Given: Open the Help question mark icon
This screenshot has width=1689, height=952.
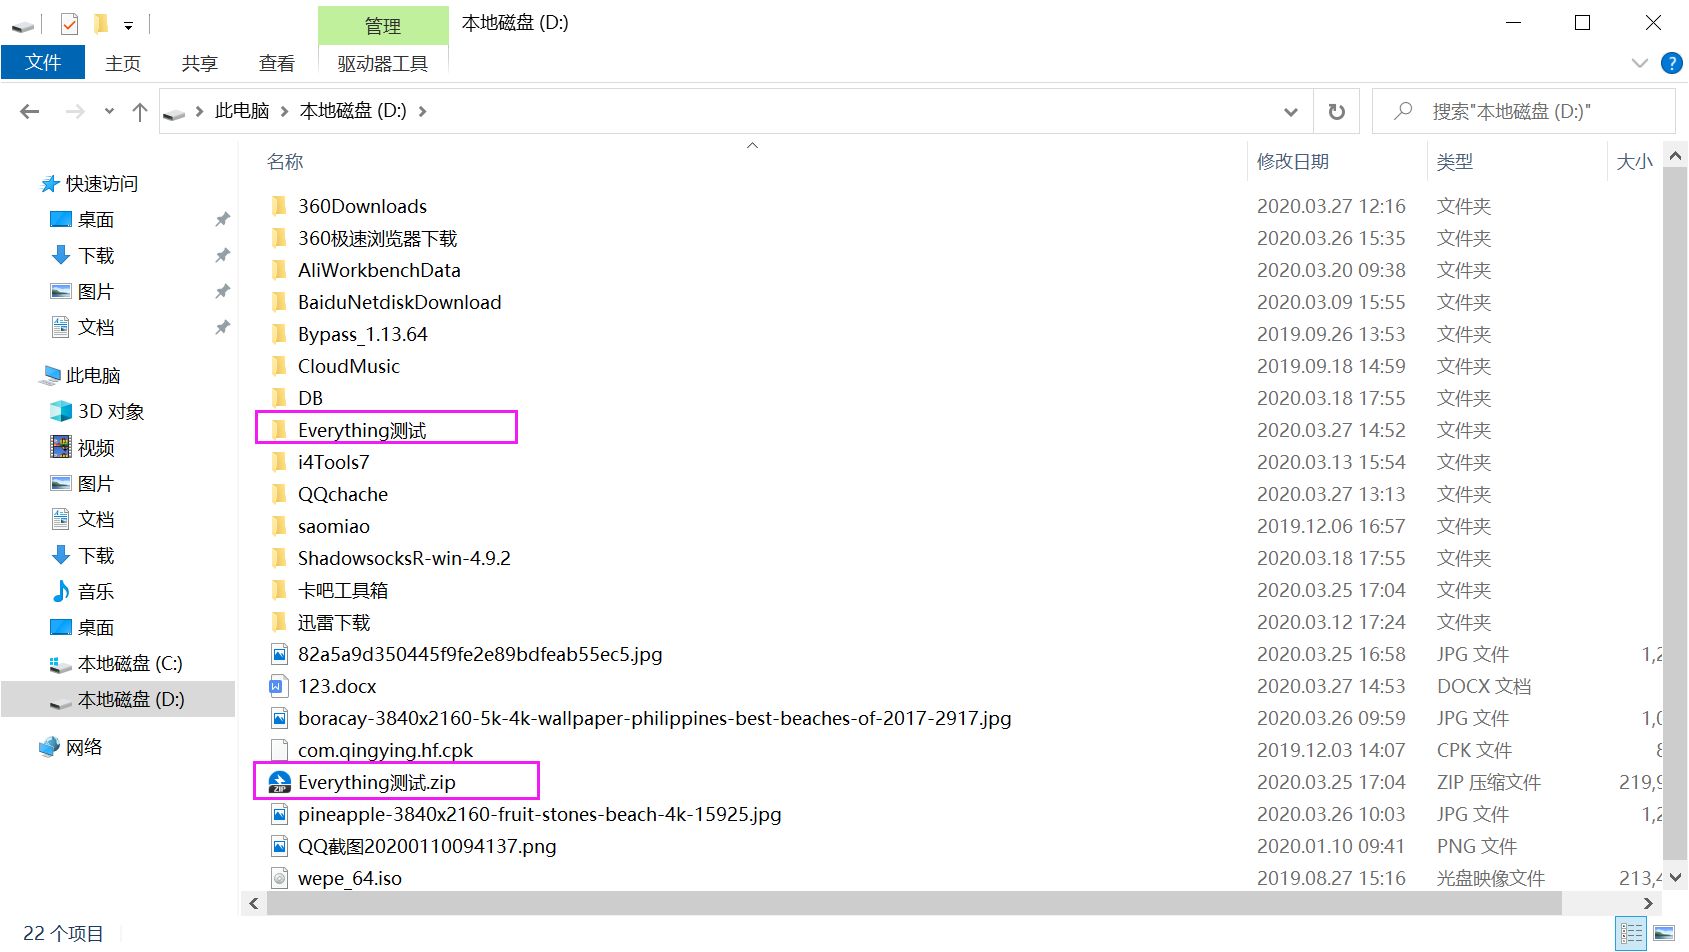Looking at the screenshot, I should coord(1671,63).
